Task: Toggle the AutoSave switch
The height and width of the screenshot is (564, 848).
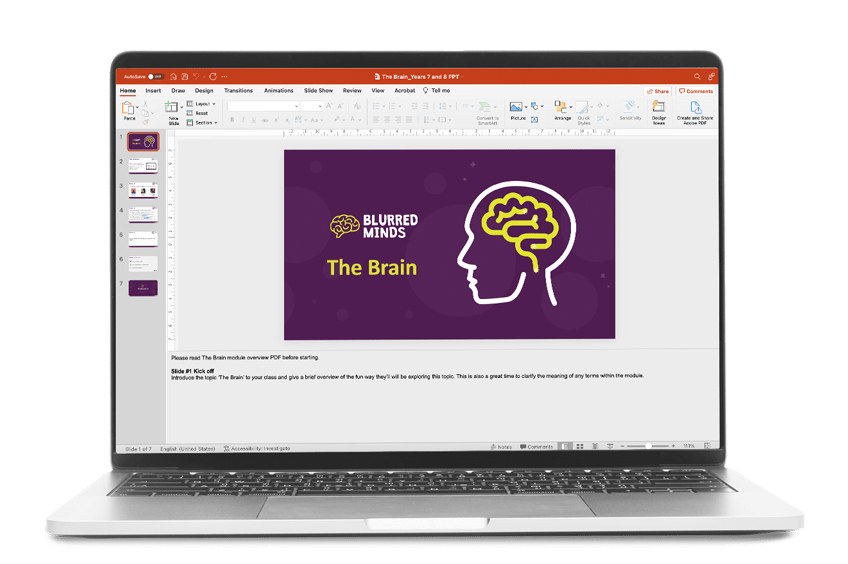Action: click(156, 77)
